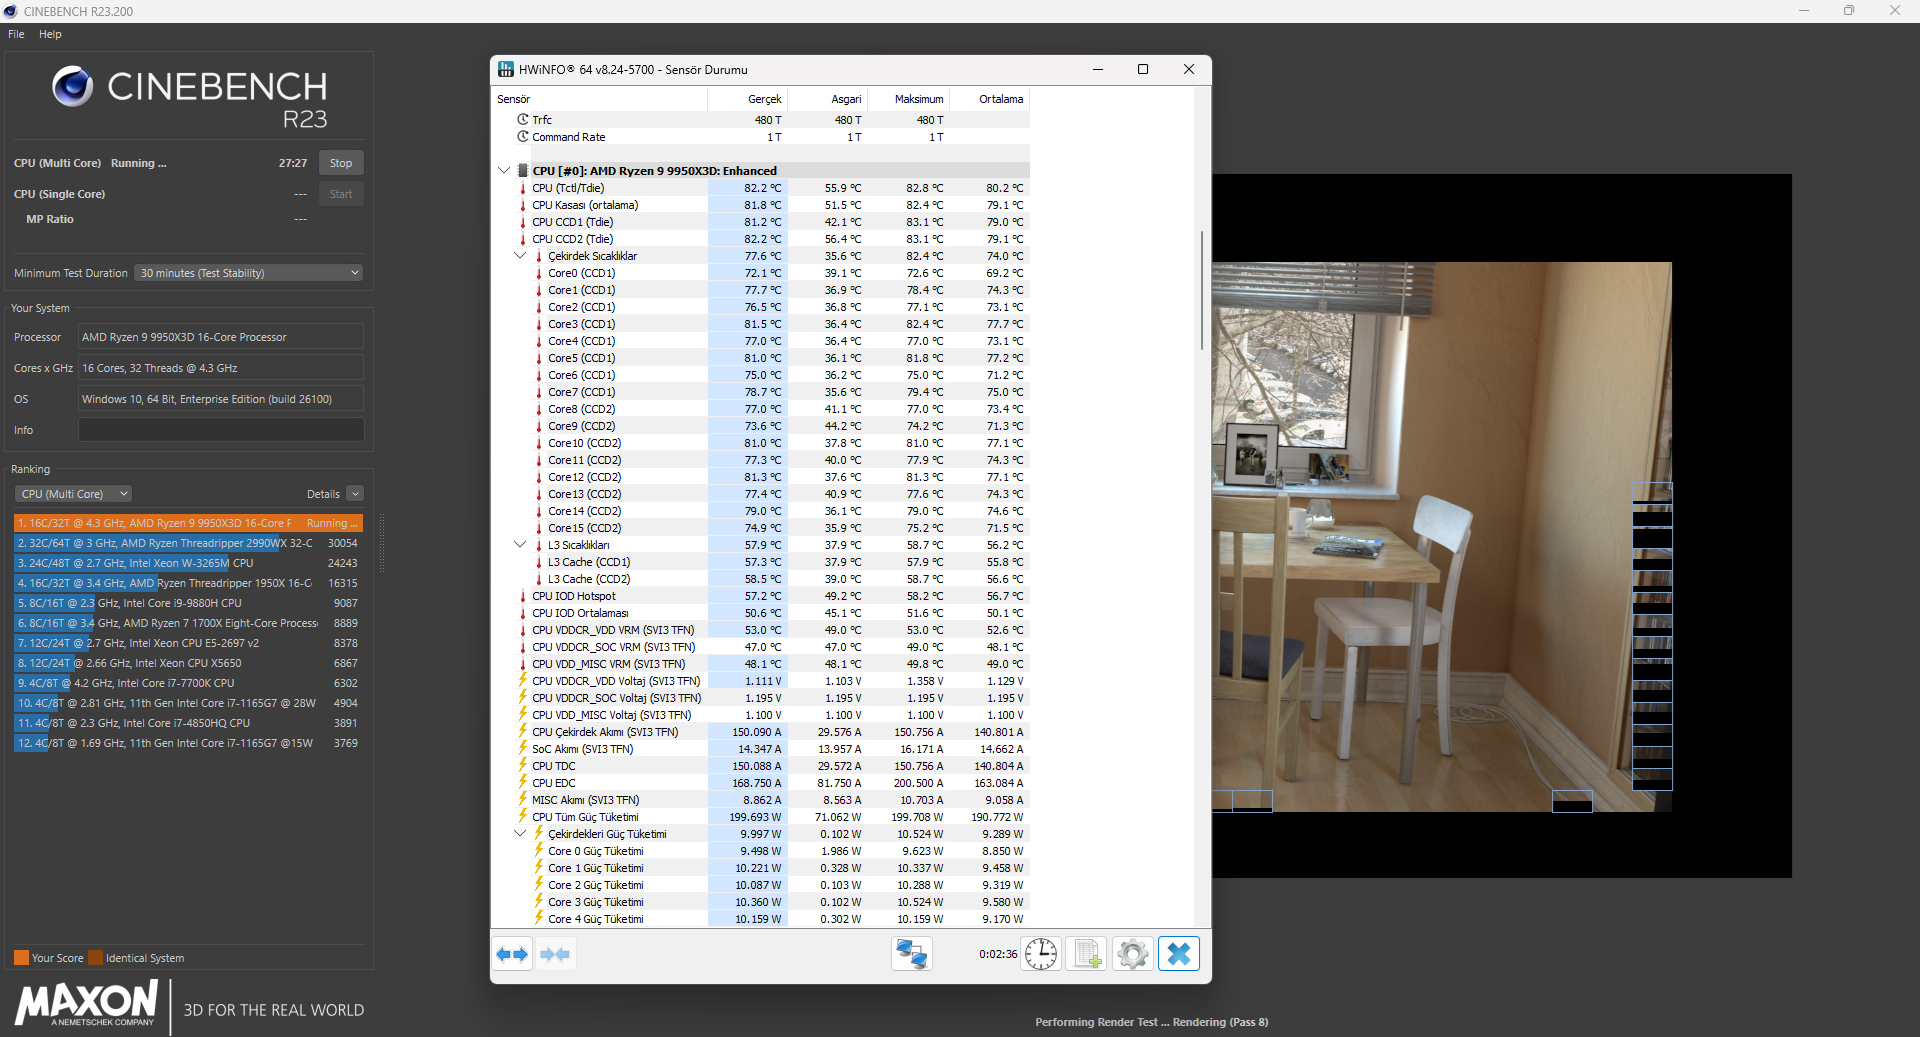1920x1037 pixels.
Task: Toggle the Details checkbox arrow in Ranking
Action: [355, 494]
